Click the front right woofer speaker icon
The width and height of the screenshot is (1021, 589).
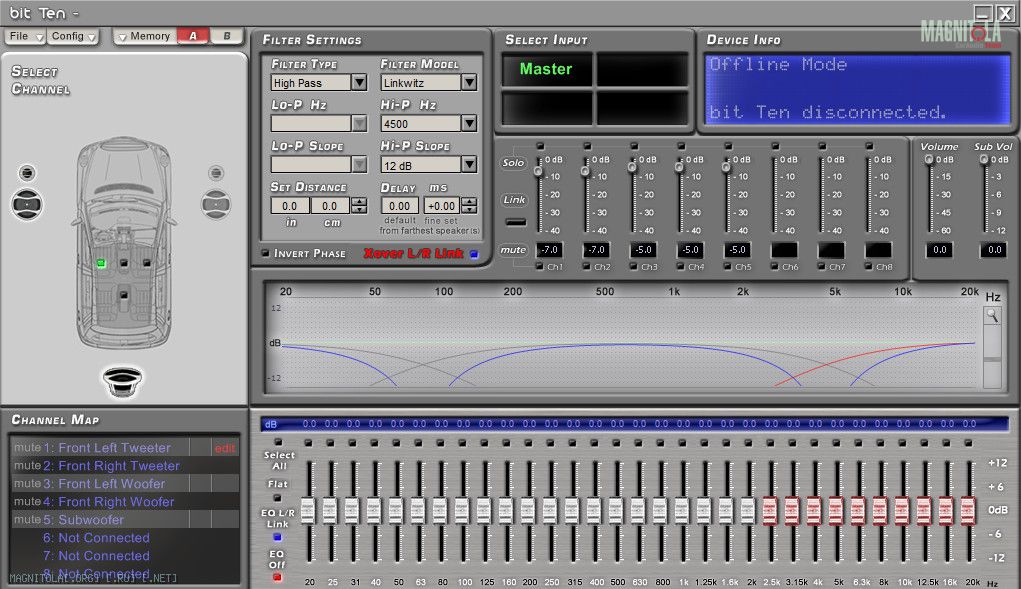click(x=216, y=204)
